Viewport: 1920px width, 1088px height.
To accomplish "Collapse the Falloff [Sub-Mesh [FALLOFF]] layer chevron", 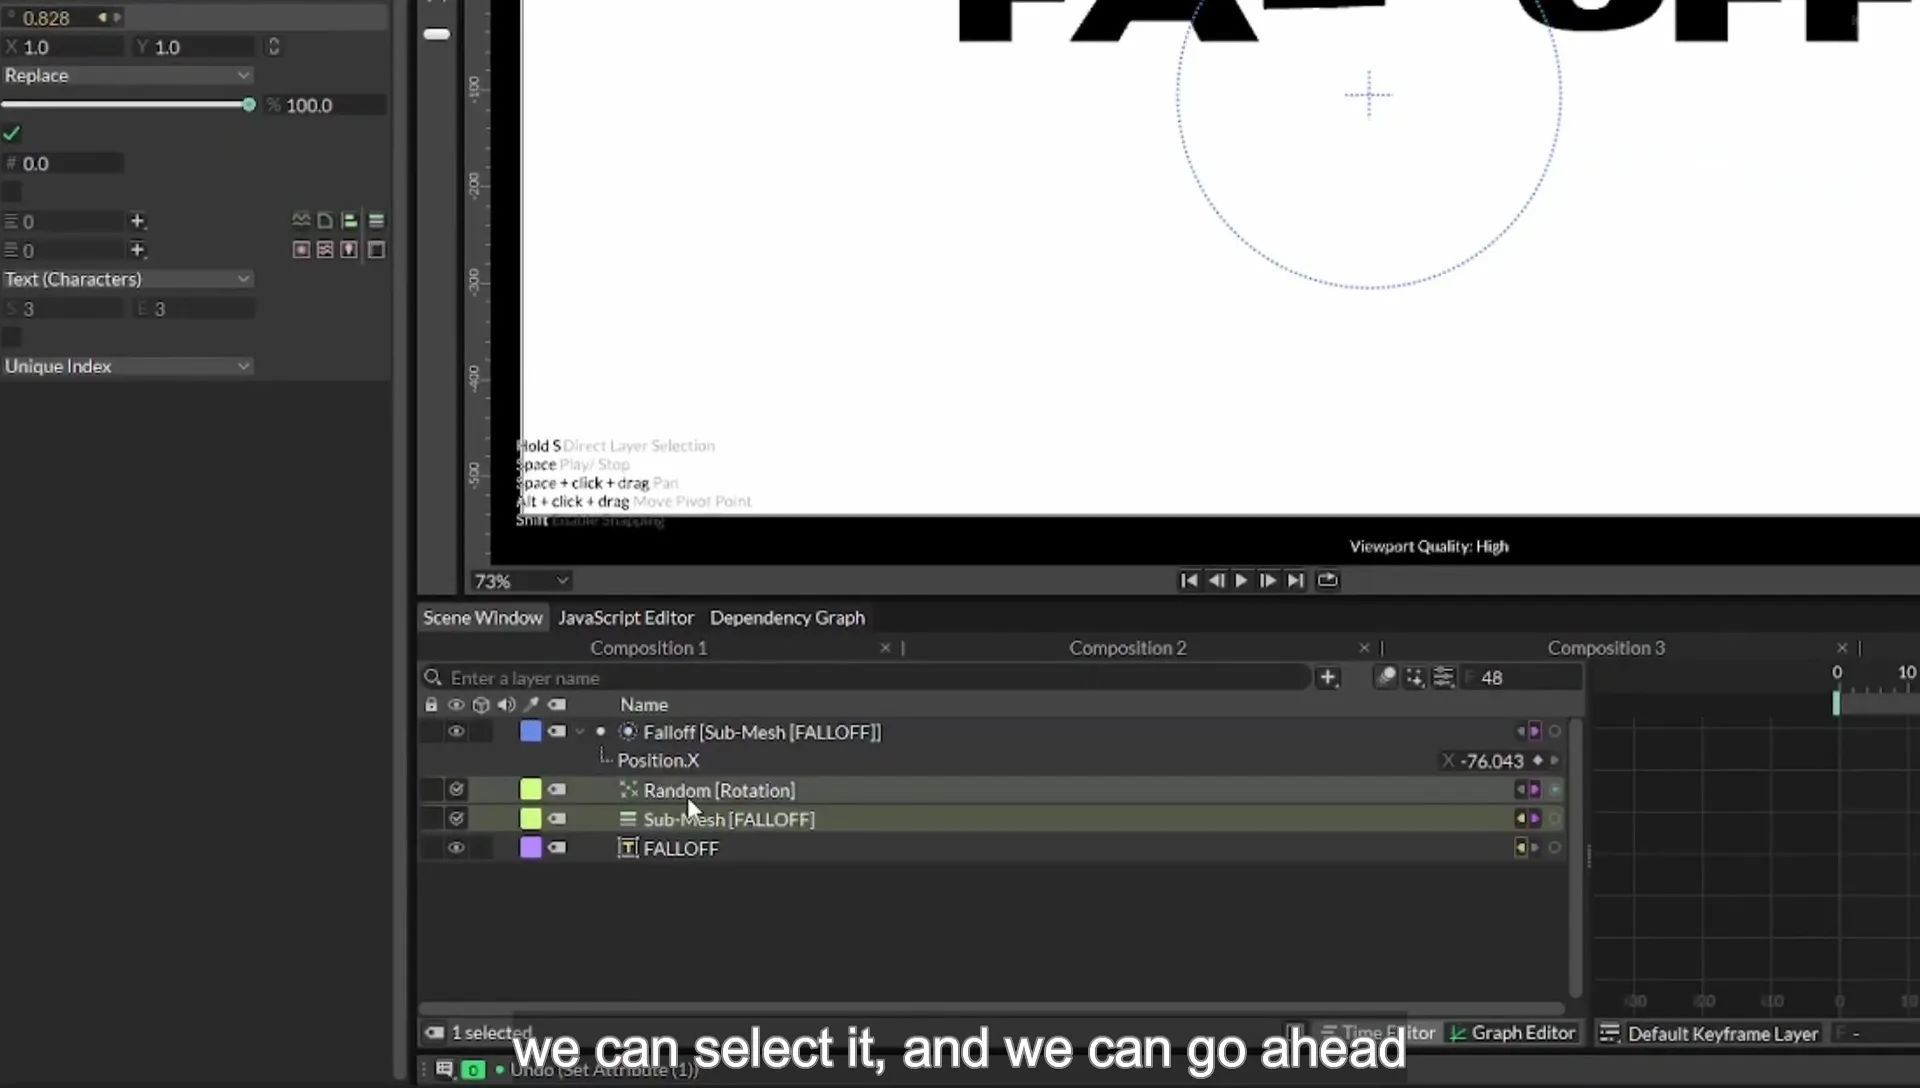I will [580, 732].
